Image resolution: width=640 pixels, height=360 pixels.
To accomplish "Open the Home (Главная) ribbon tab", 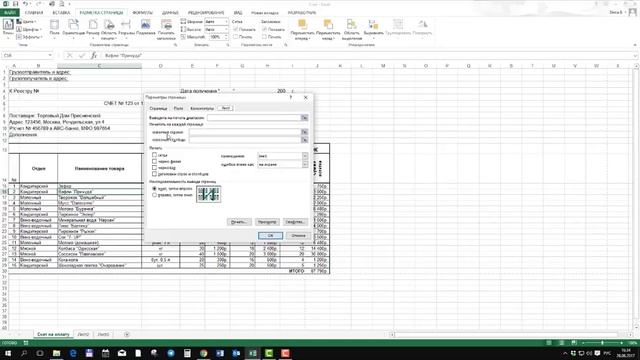I will [33, 13].
